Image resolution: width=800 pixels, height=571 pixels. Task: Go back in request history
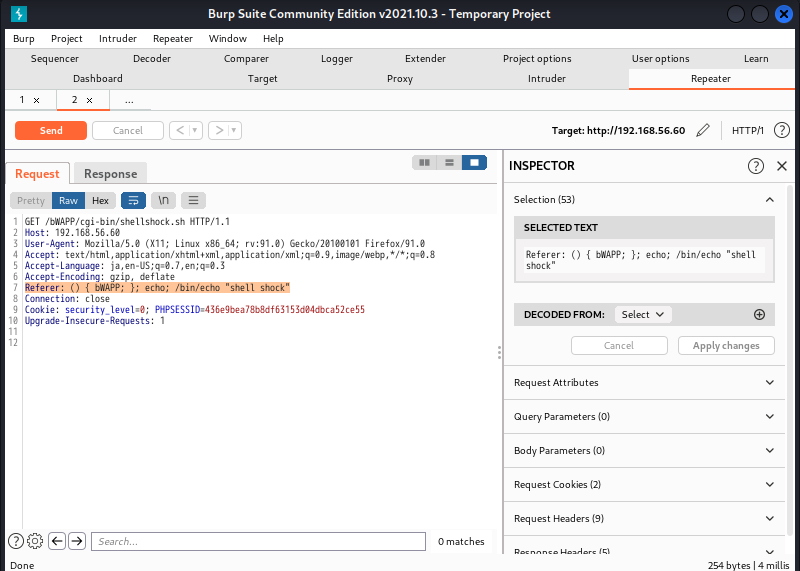[x=180, y=131]
